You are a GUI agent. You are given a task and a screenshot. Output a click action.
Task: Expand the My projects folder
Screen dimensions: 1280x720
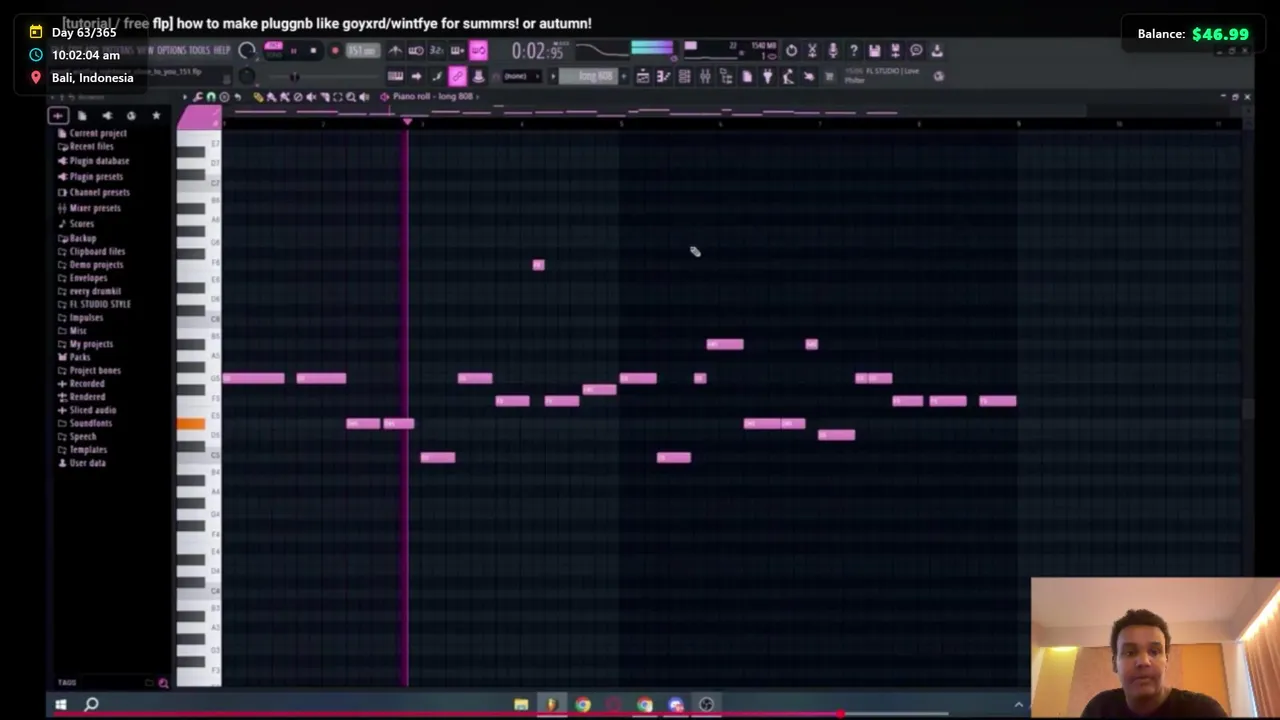tap(85, 344)
